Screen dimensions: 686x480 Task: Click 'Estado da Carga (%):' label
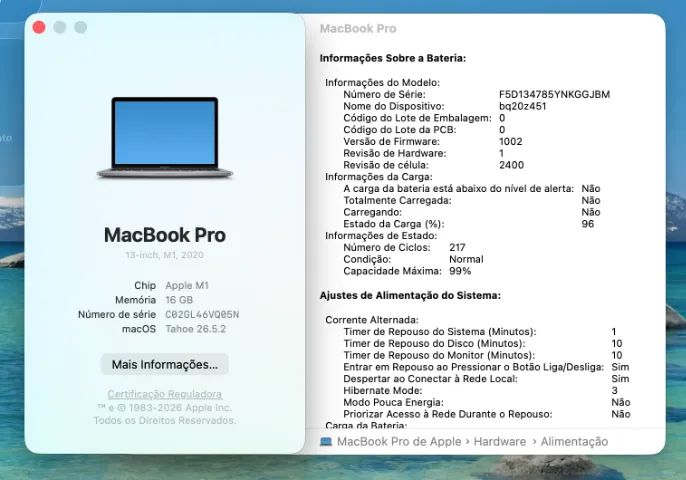394,224
